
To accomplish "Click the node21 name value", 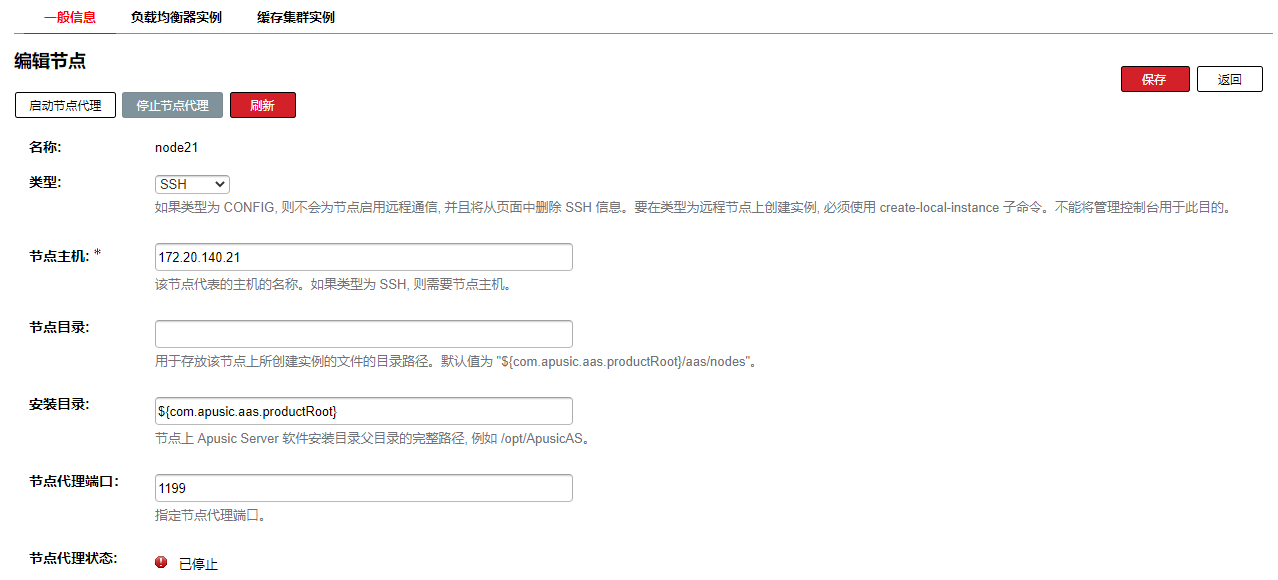I will pyautogui.click(x=177, y=147).
